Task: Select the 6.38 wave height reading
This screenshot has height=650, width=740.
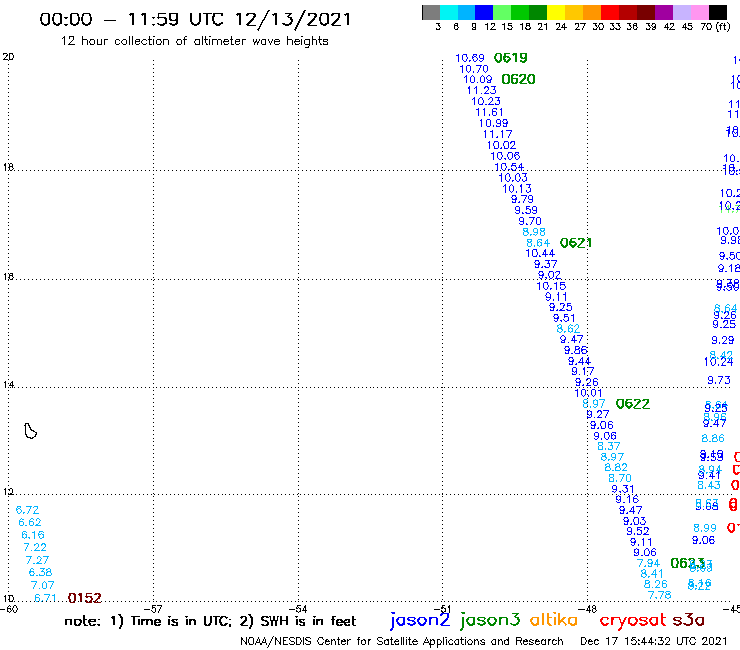Action: pos(40,573)
